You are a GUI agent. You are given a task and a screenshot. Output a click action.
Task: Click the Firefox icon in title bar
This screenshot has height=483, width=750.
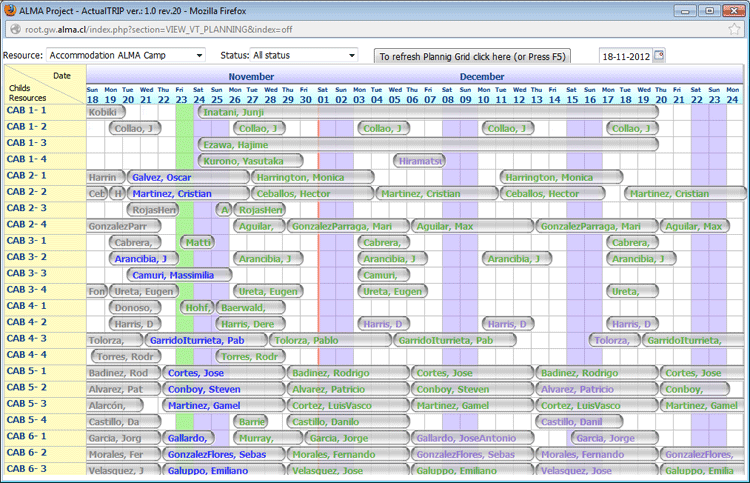(x=11, y=10)
